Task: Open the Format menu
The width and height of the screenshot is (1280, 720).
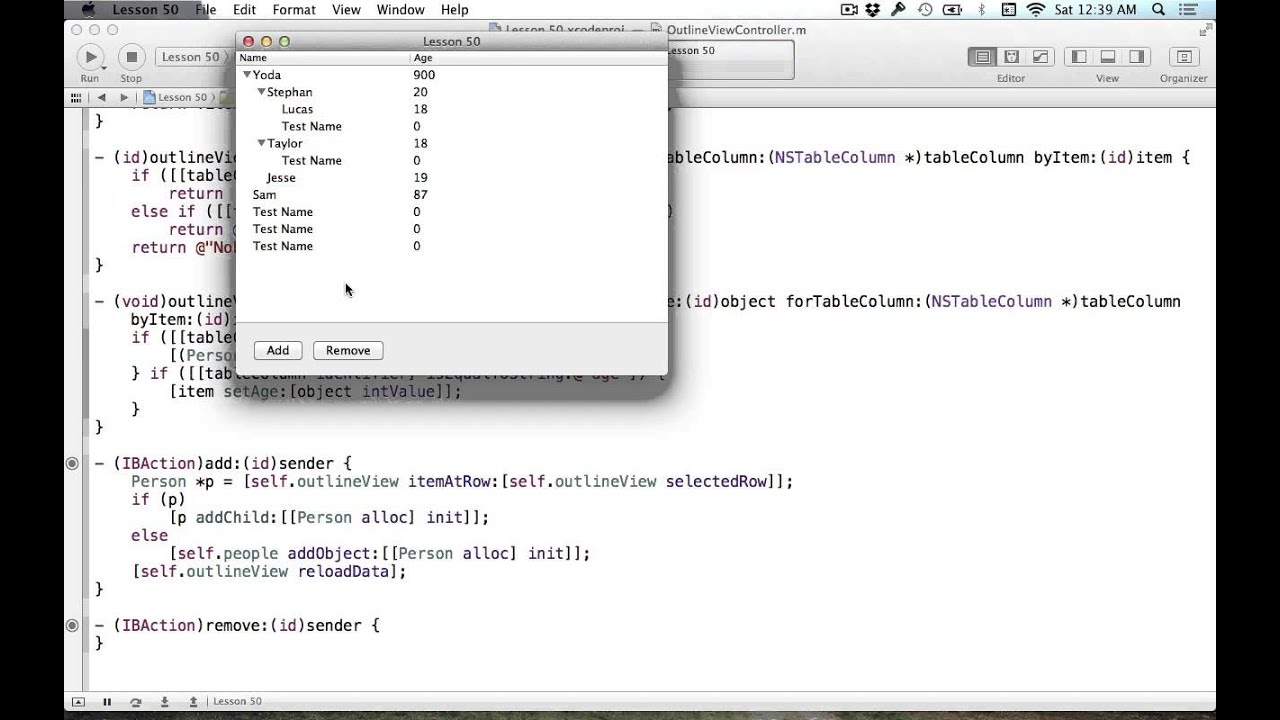Action: pos(294,10)
